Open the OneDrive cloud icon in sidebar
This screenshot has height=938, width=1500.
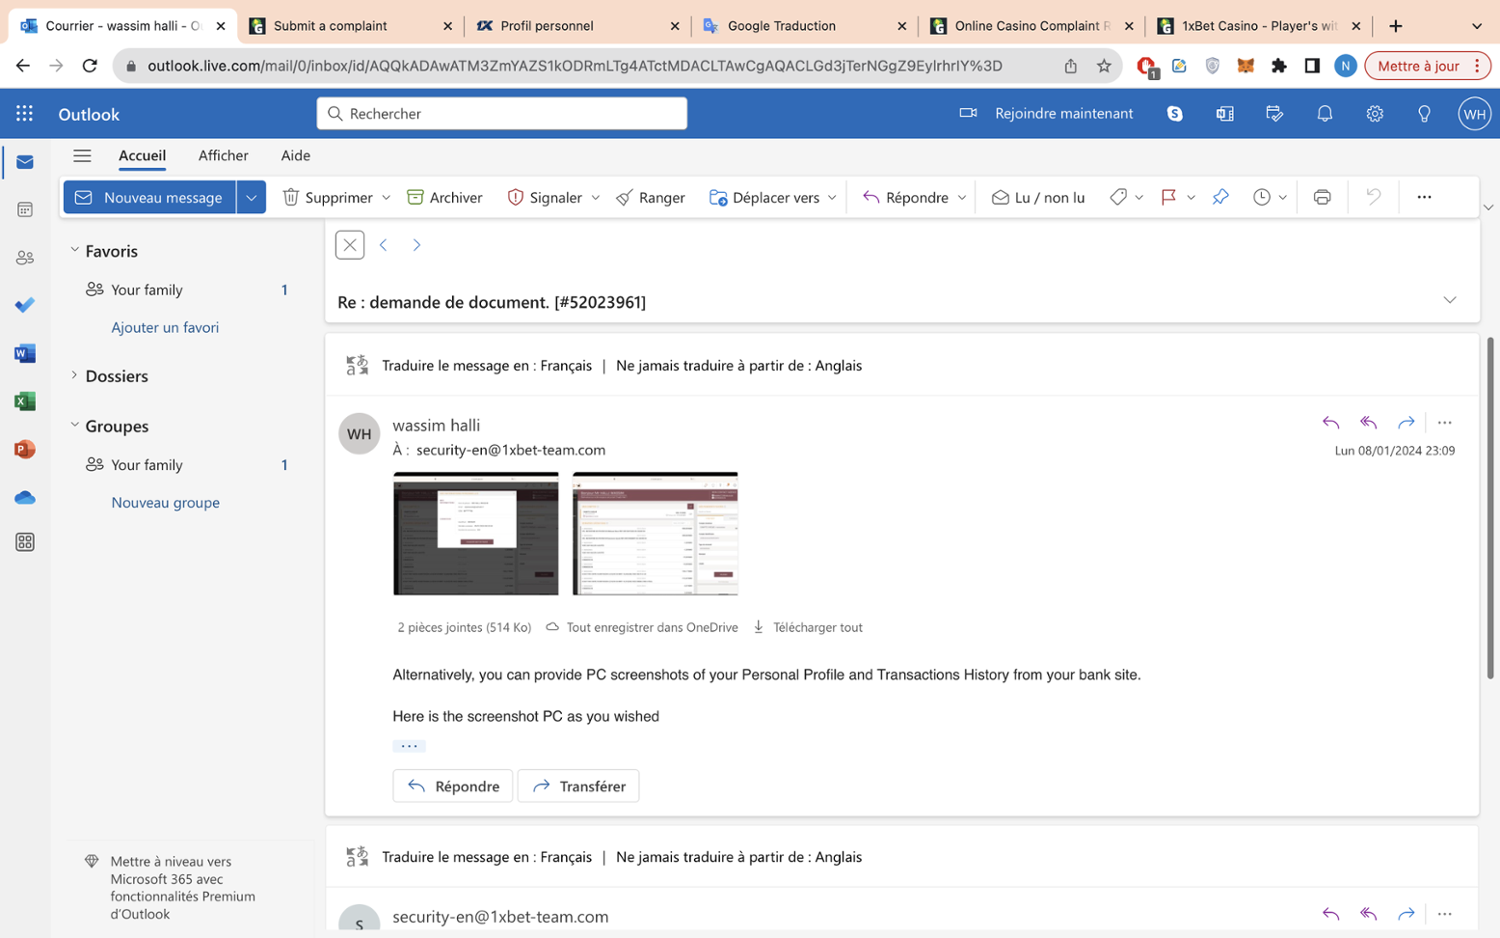tap(25, 497)
